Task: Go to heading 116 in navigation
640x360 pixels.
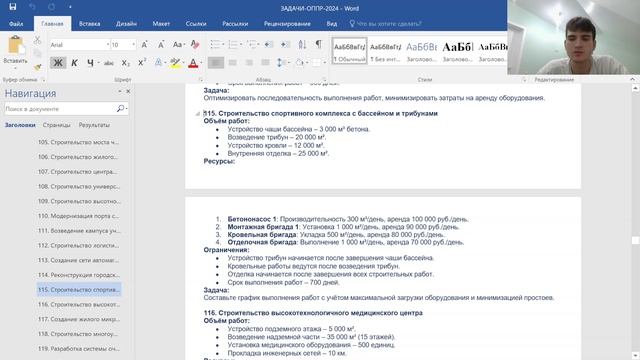Action: coord(79,304)
